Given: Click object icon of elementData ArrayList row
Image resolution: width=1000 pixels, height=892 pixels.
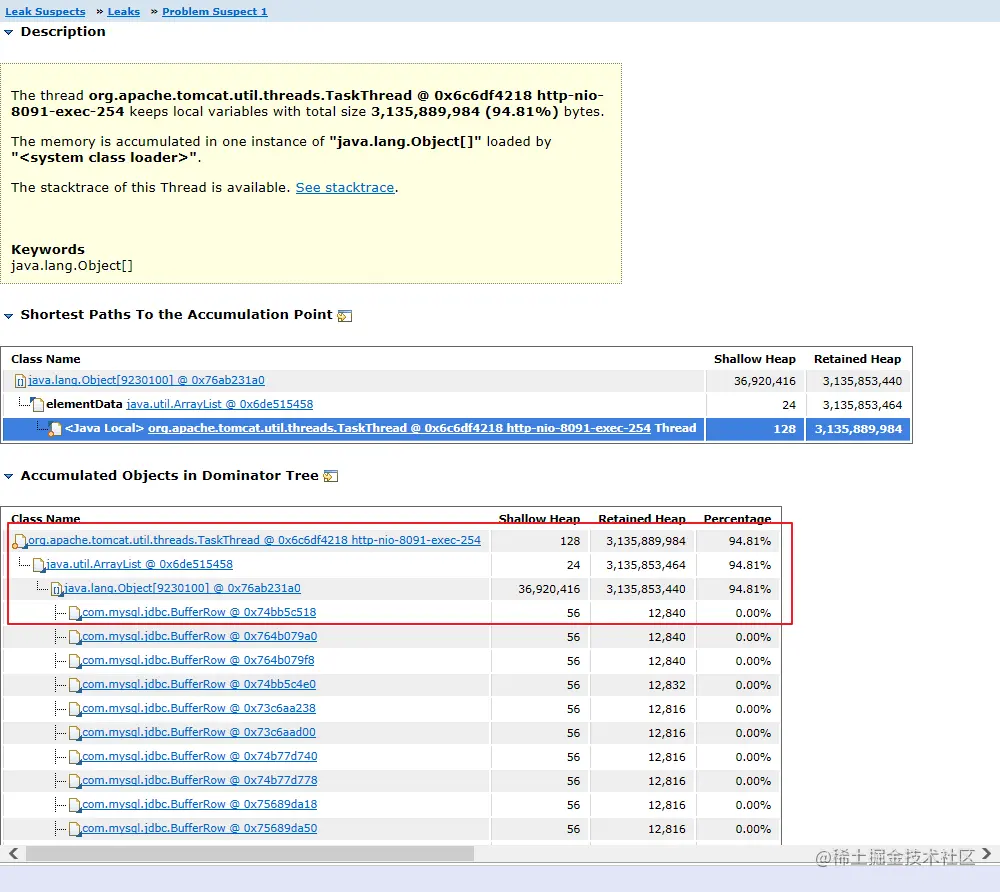Looking at the screenshot, I should 38,405.
